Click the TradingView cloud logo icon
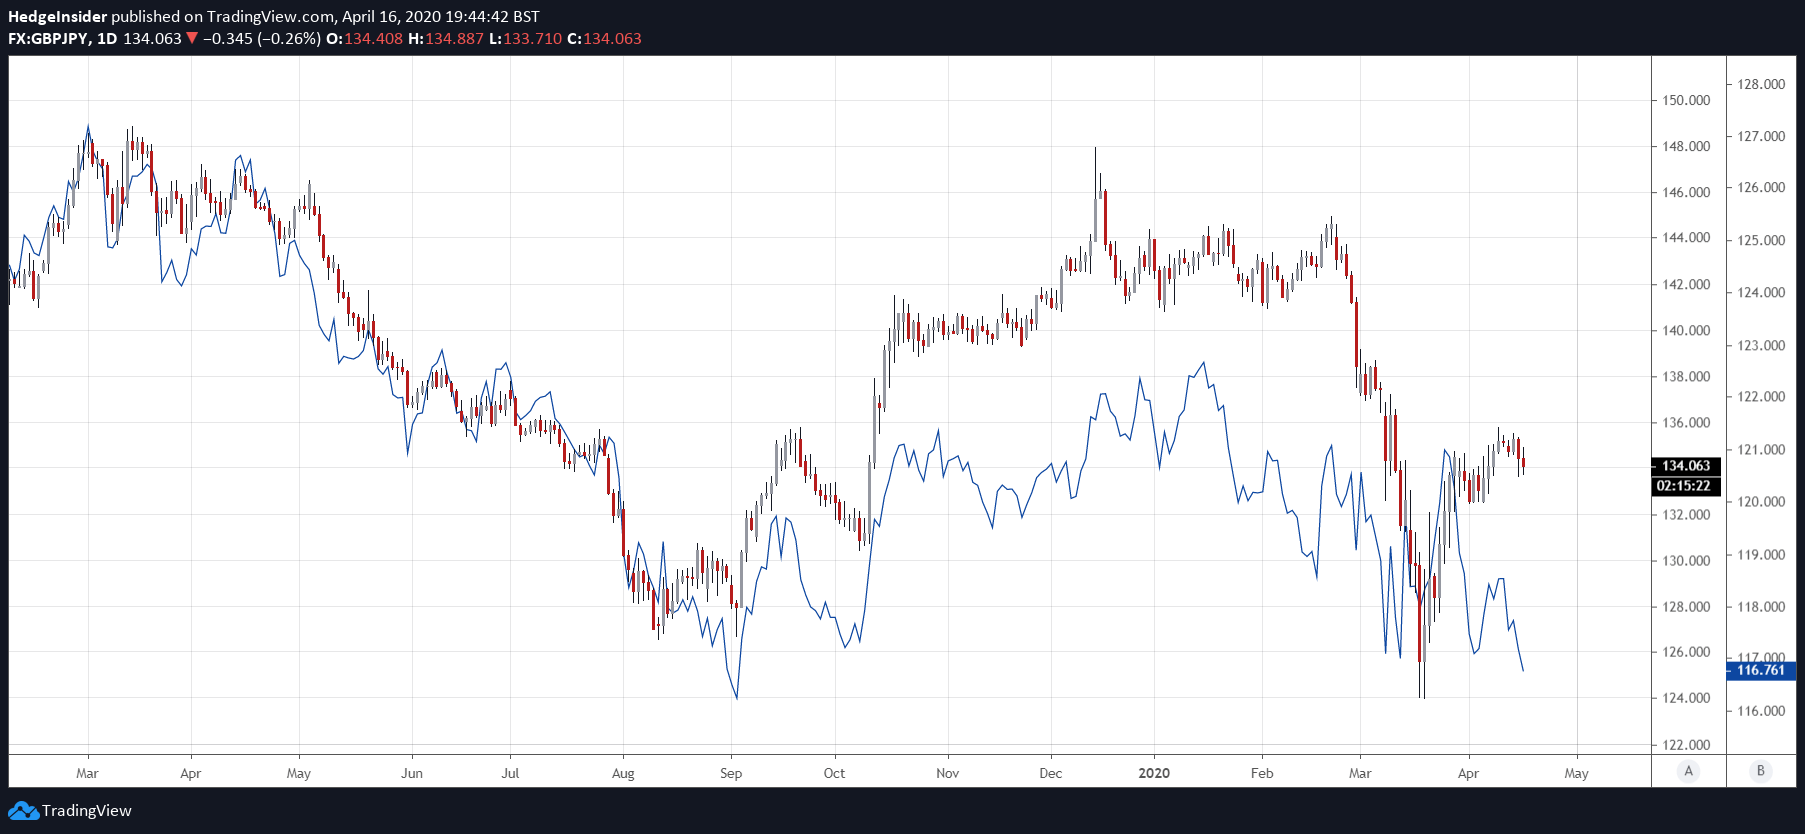The width and height of the screenshot is (1805, 834). [23, 811]
